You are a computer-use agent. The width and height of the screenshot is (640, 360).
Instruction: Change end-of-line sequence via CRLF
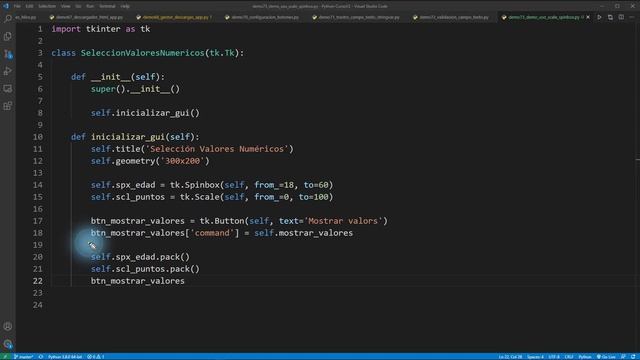point(569,357)
